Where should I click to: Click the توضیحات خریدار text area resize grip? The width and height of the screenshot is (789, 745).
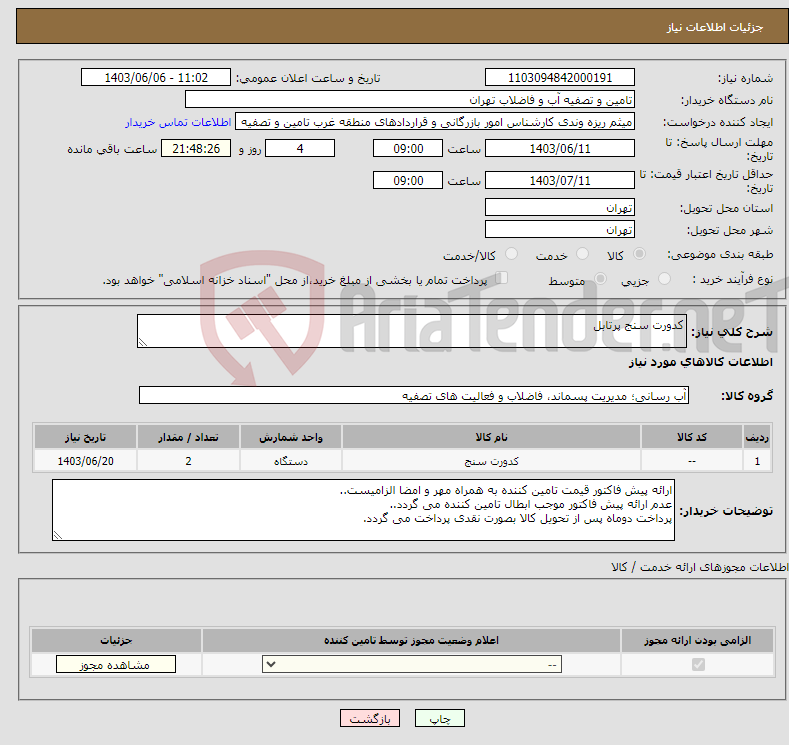[x=58, y=535]
